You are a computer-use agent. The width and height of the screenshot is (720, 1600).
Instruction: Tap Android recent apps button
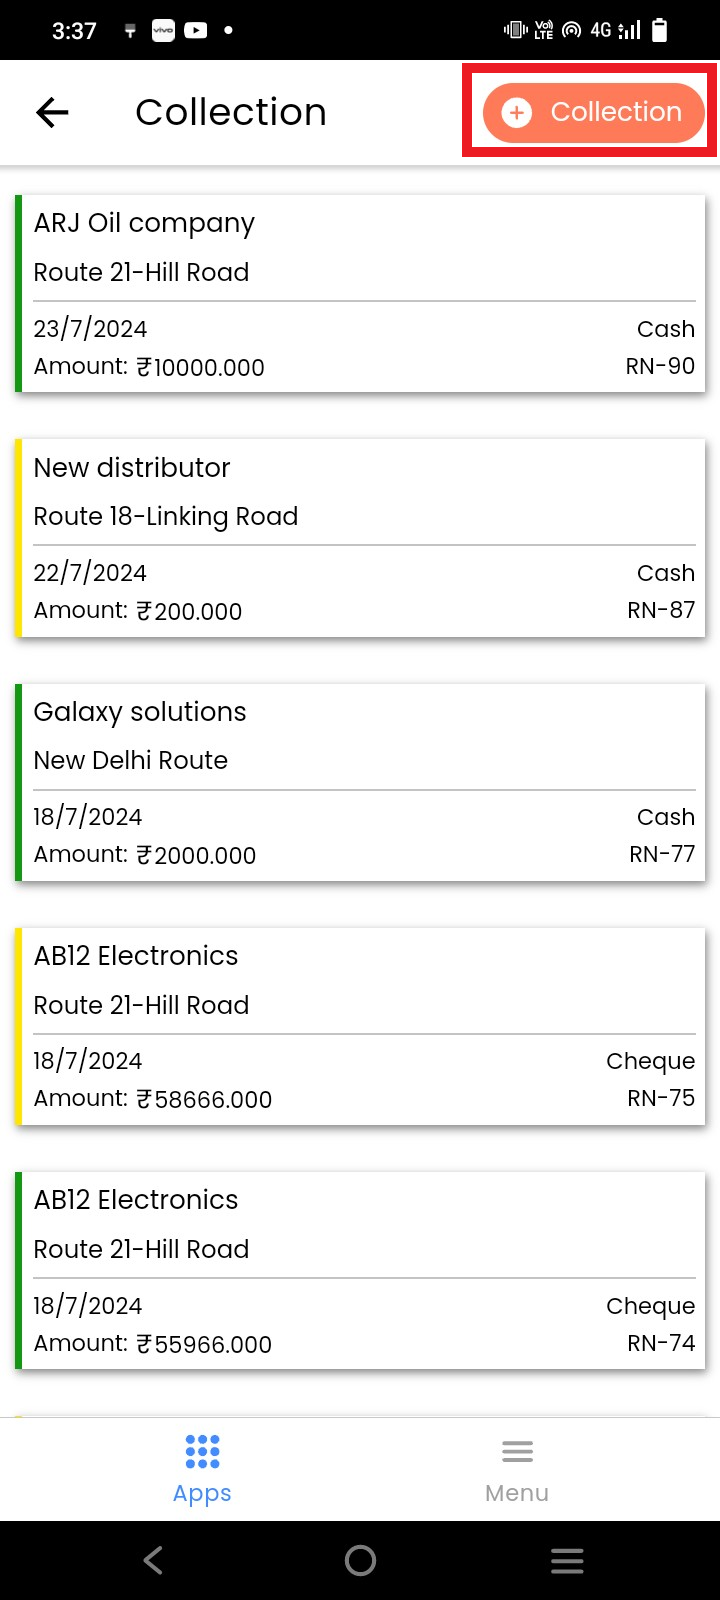click(x=567, y=1560)
